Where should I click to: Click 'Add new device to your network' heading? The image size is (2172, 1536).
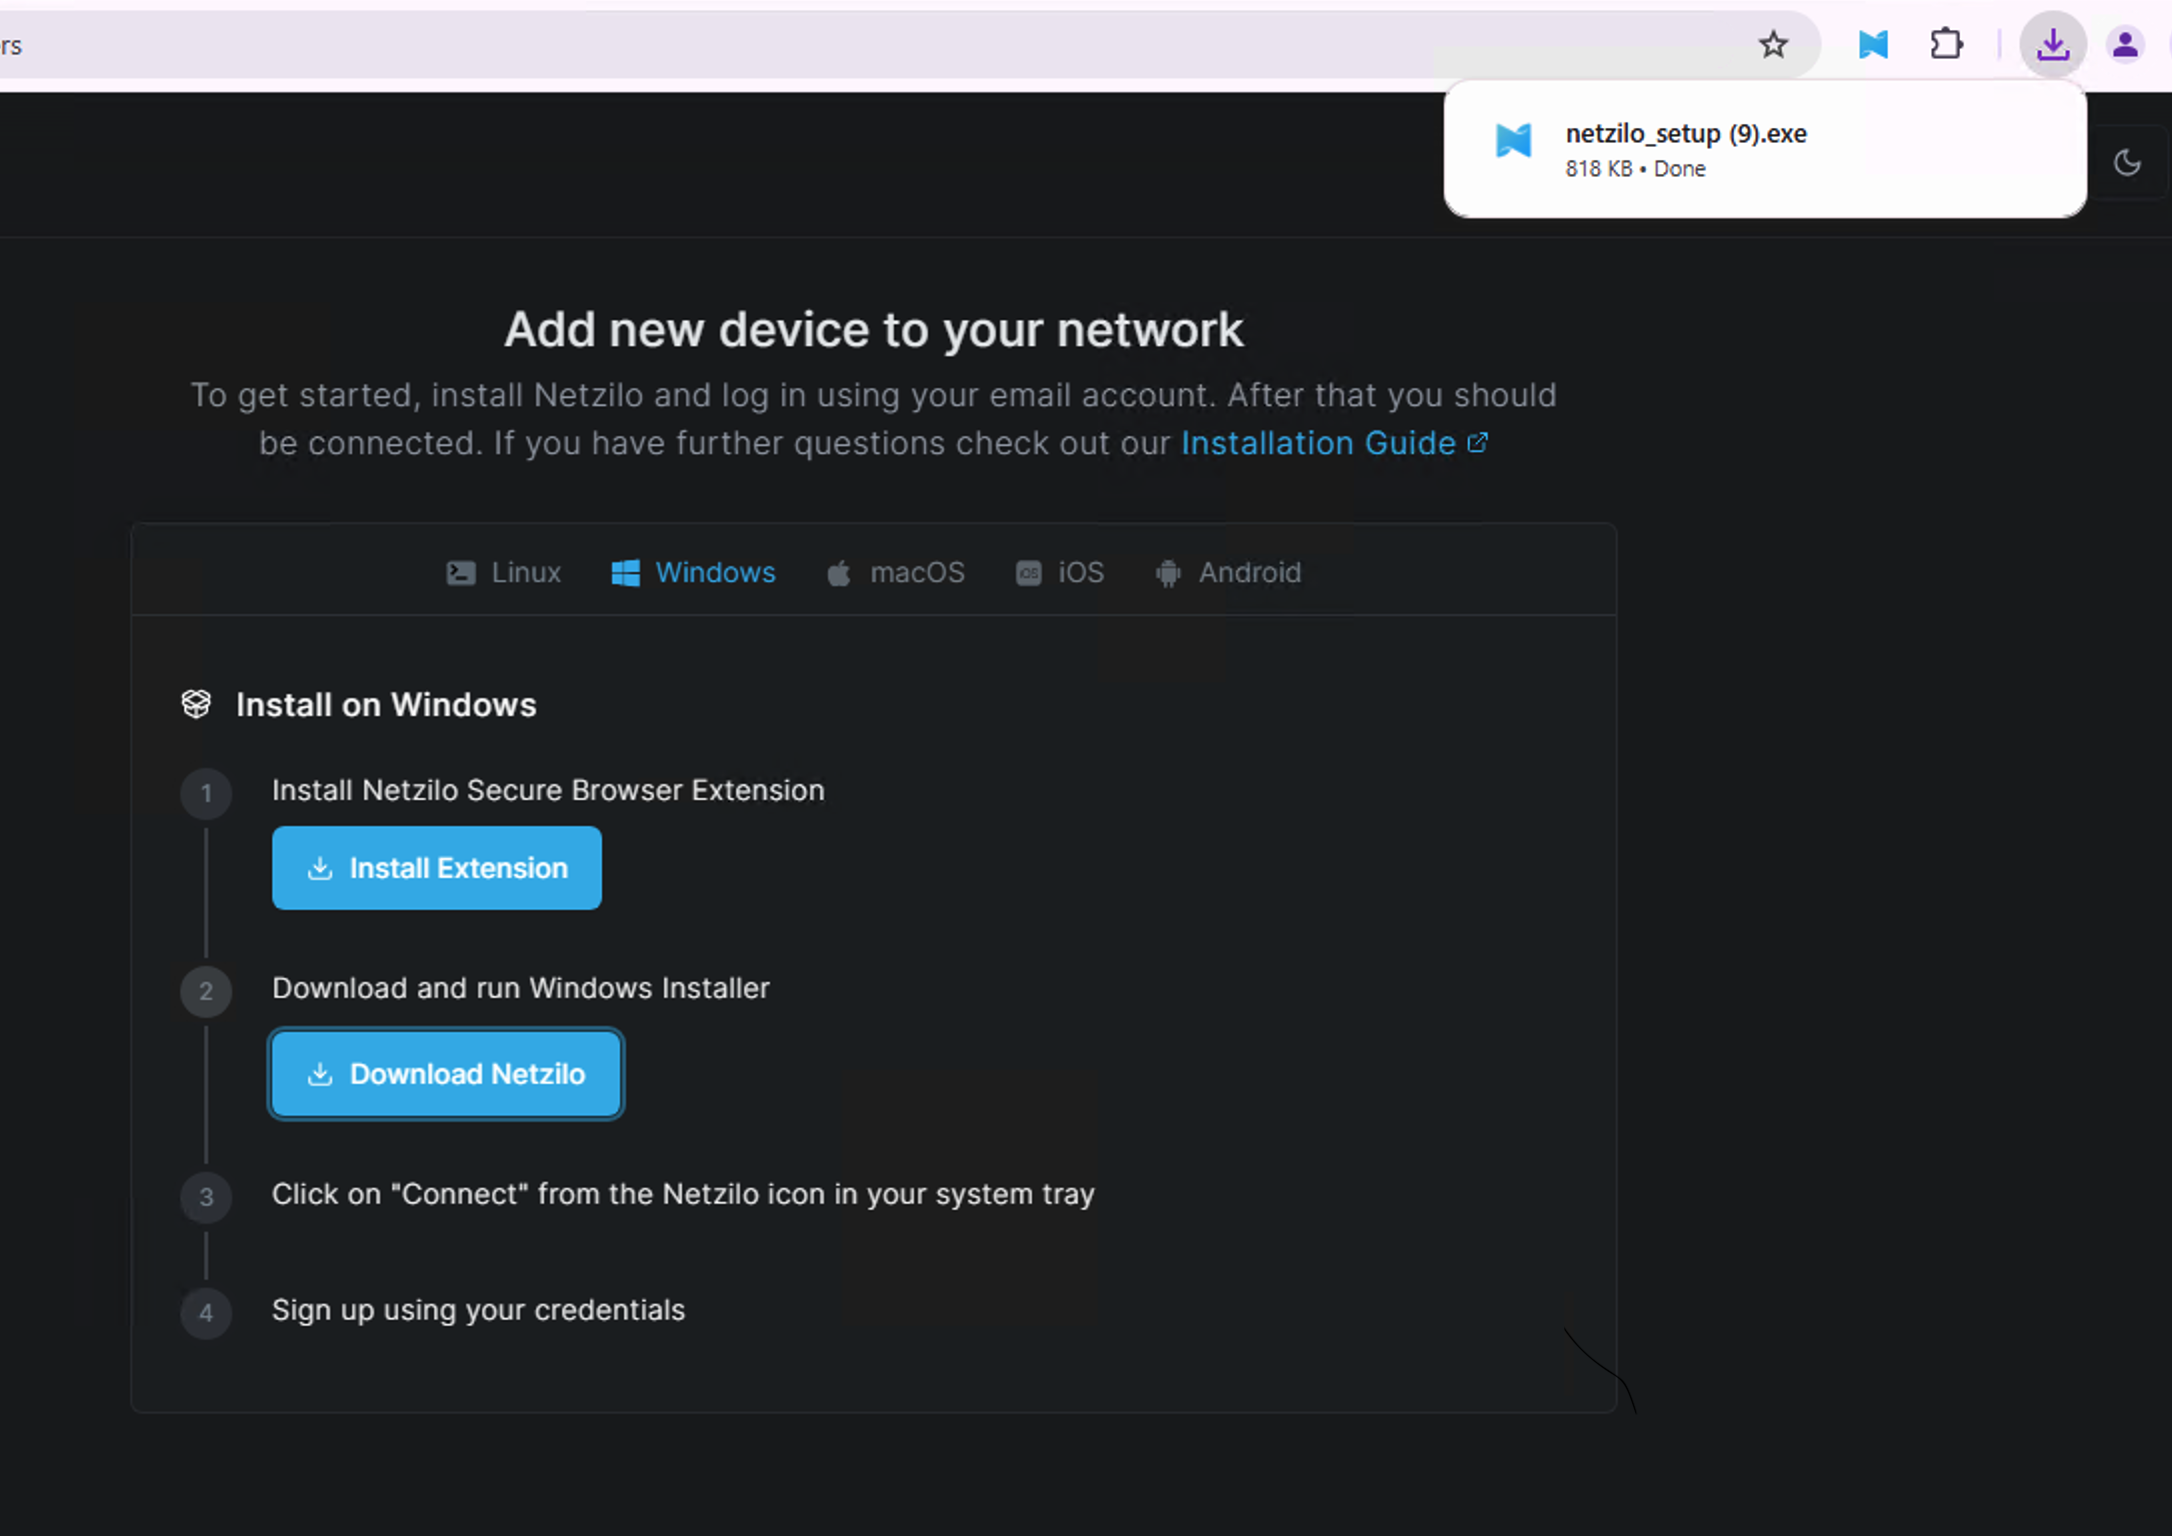(x=874, y=329)
